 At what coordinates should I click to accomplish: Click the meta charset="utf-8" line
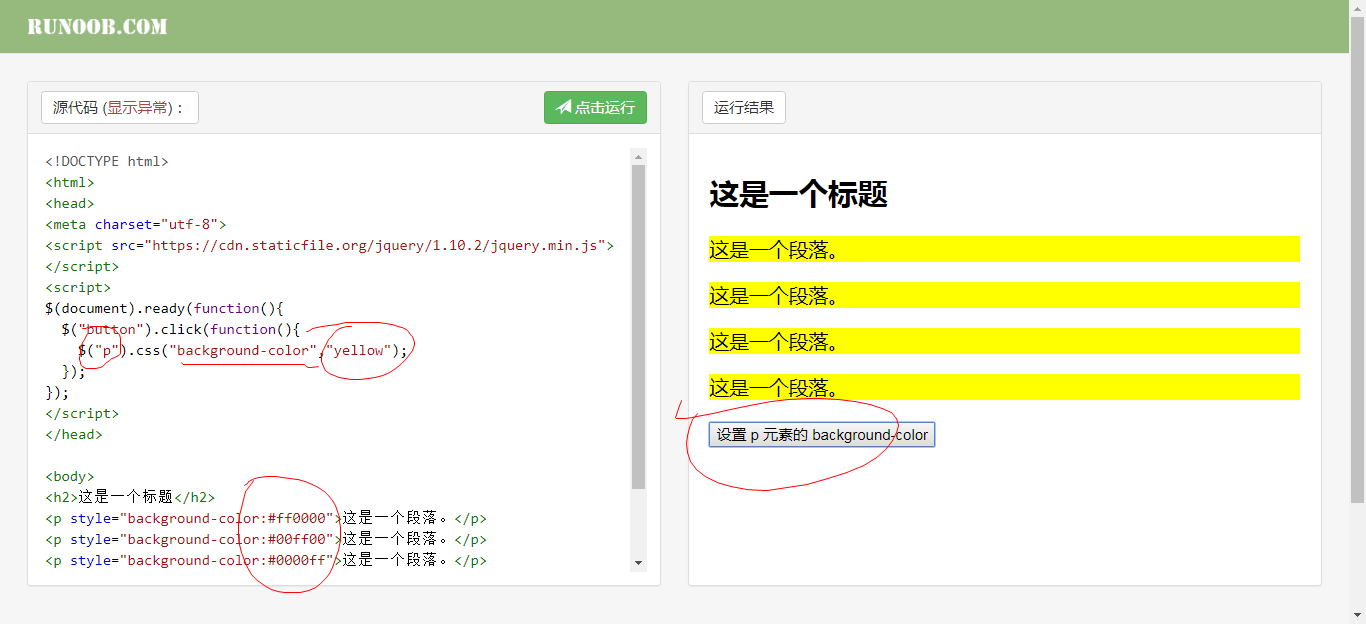coord(136,224)
